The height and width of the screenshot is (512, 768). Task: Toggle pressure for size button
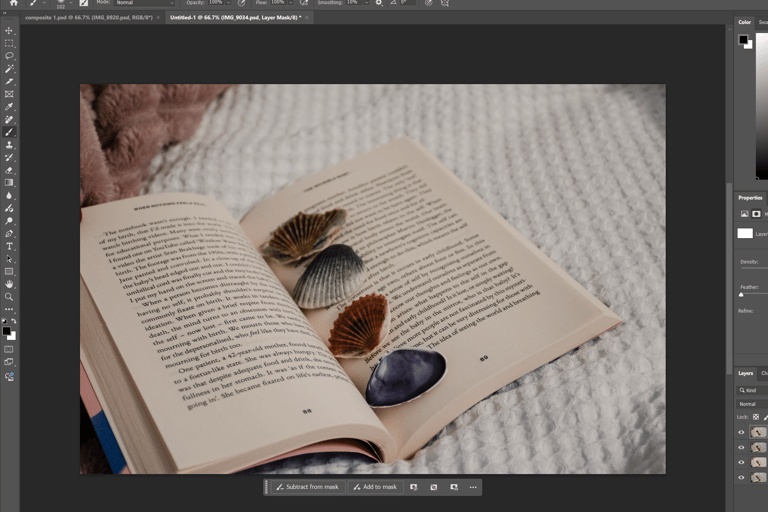point(429,3)
